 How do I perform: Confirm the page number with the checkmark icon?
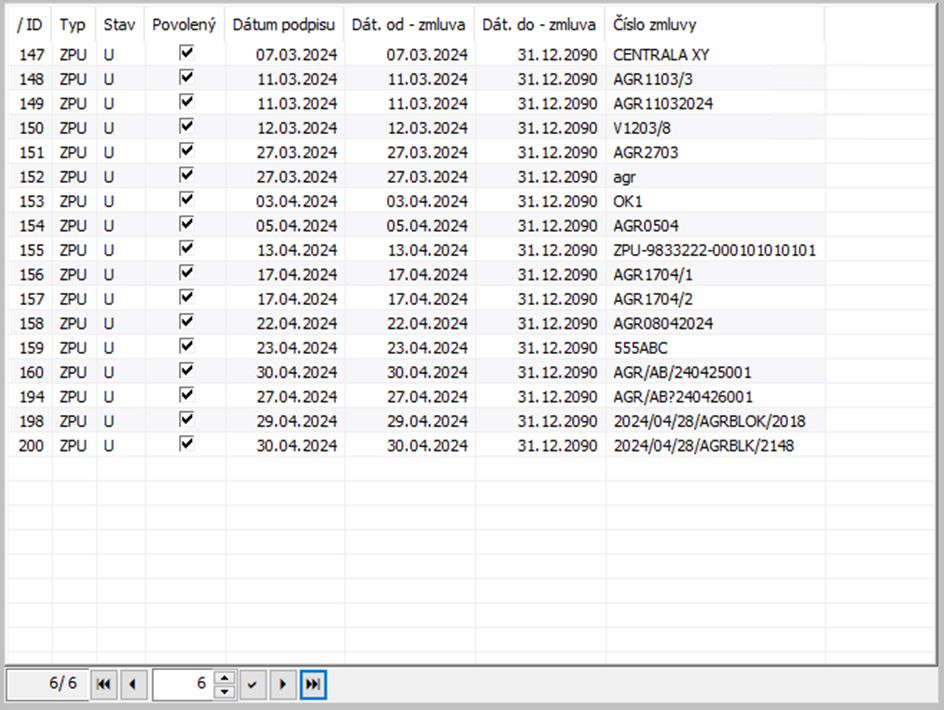click(x=252, y=684)
